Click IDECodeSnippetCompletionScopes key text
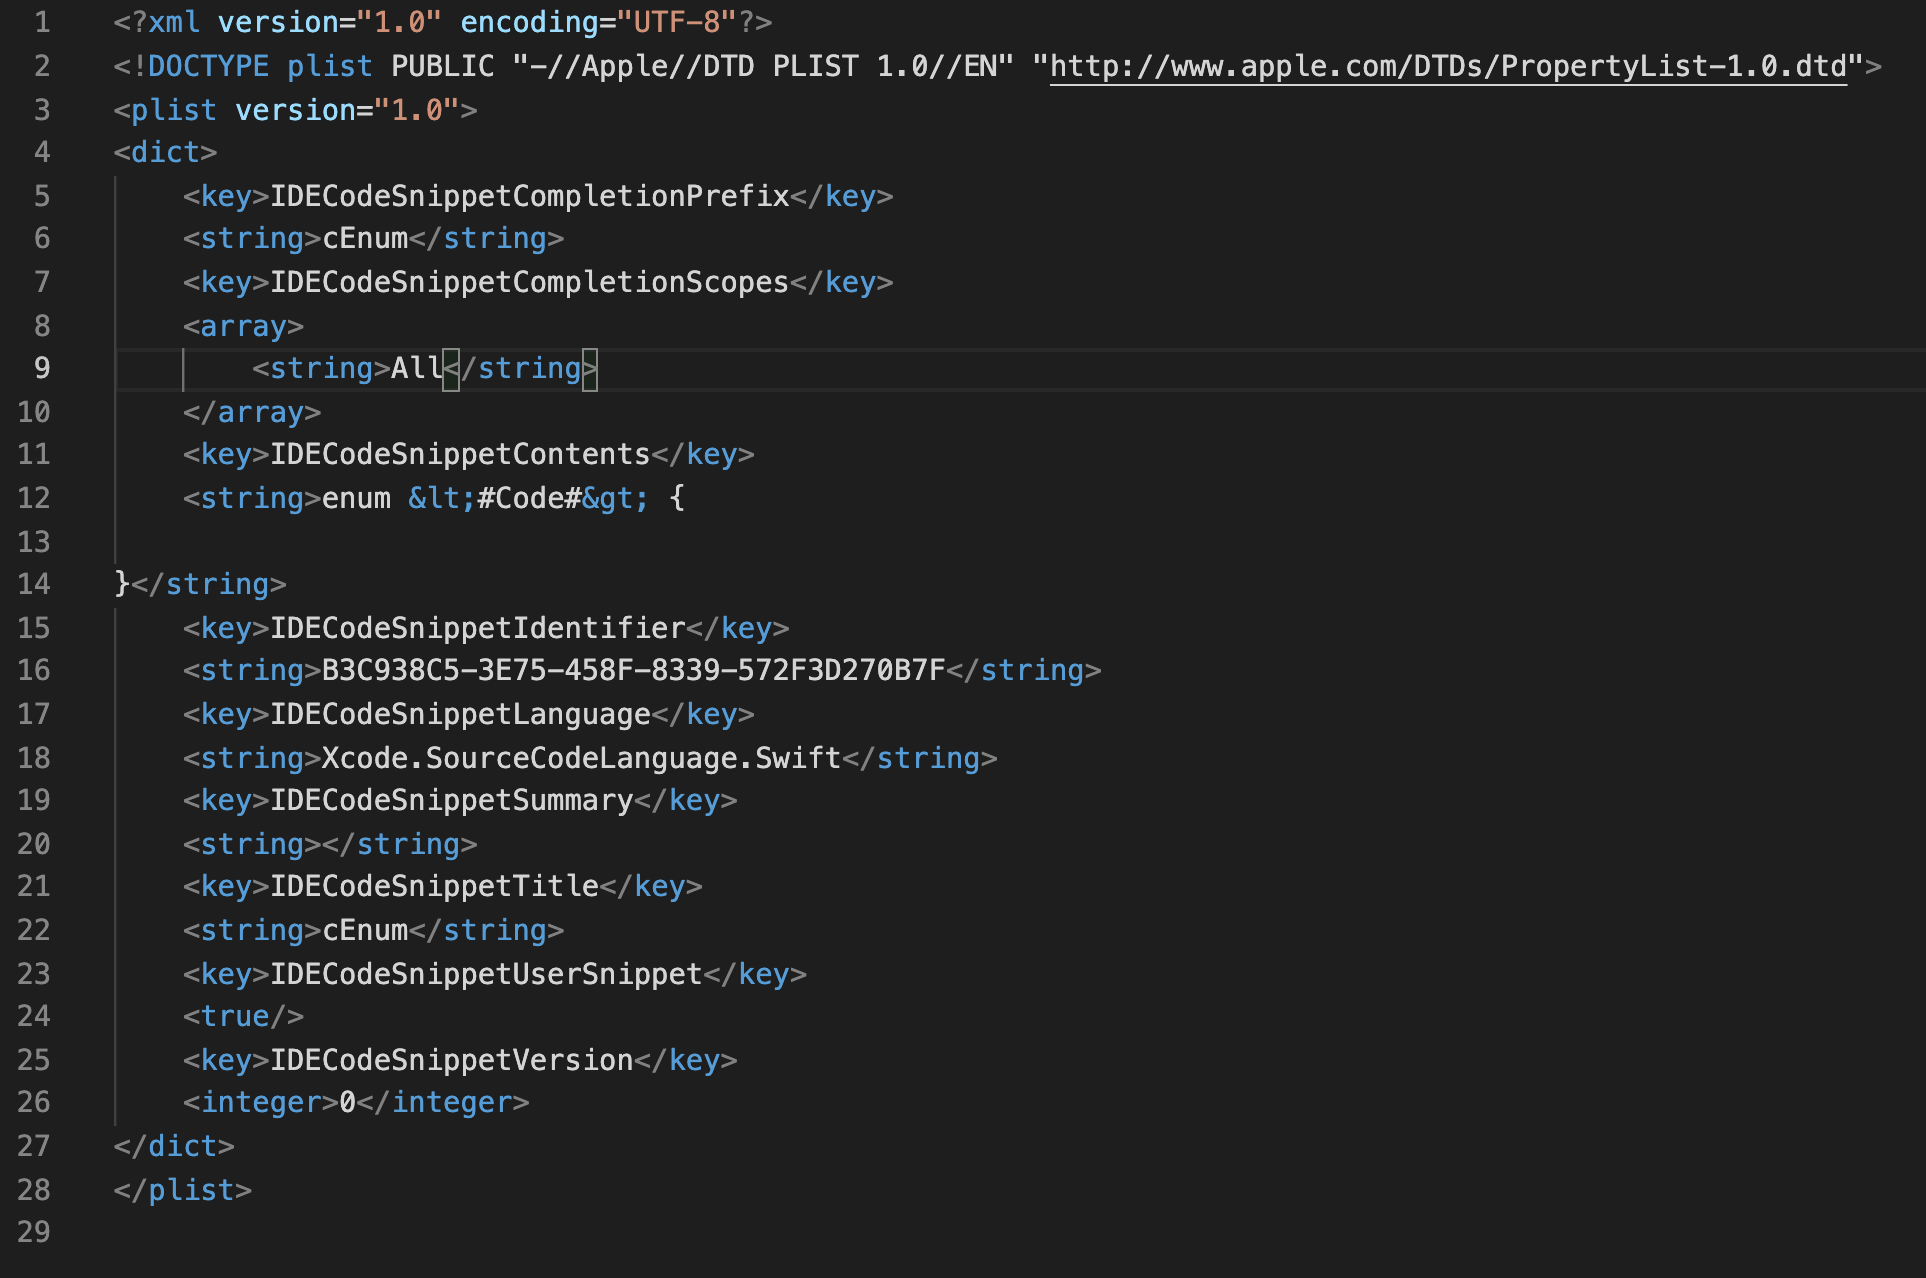This screenshot has height=1278, width=1926. [530, 283]
